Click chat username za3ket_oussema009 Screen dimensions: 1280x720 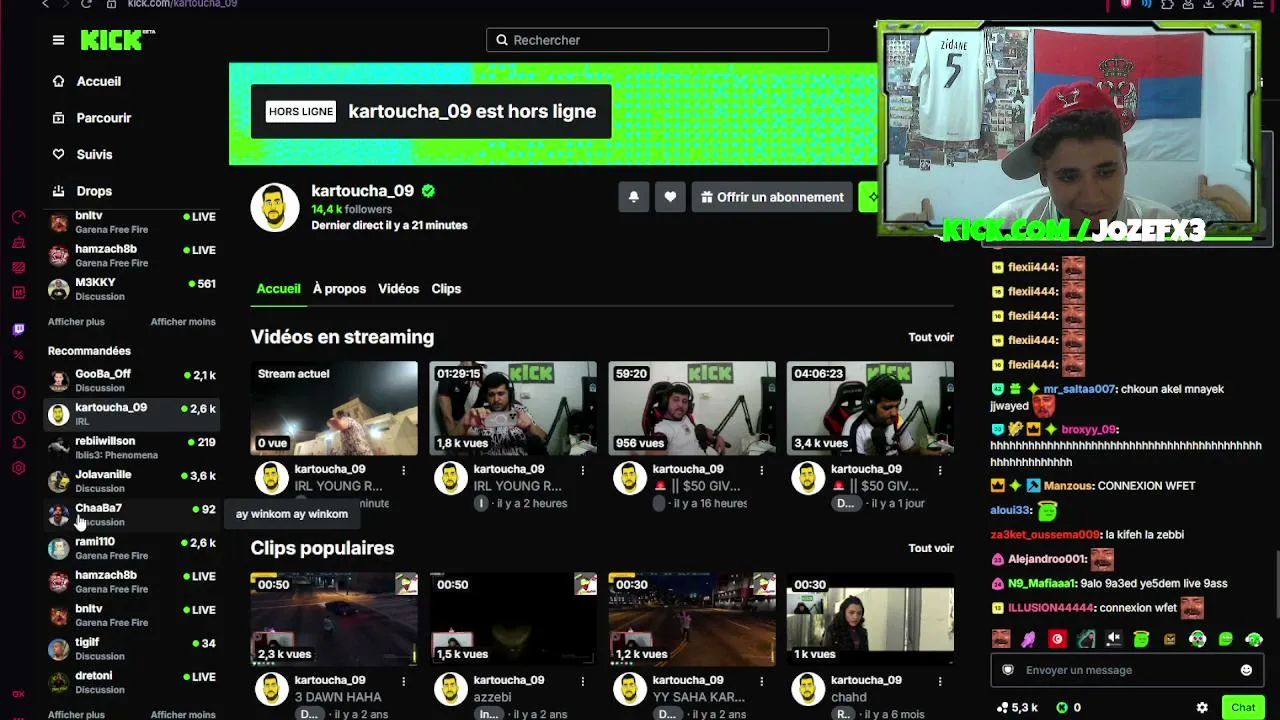1045,535
